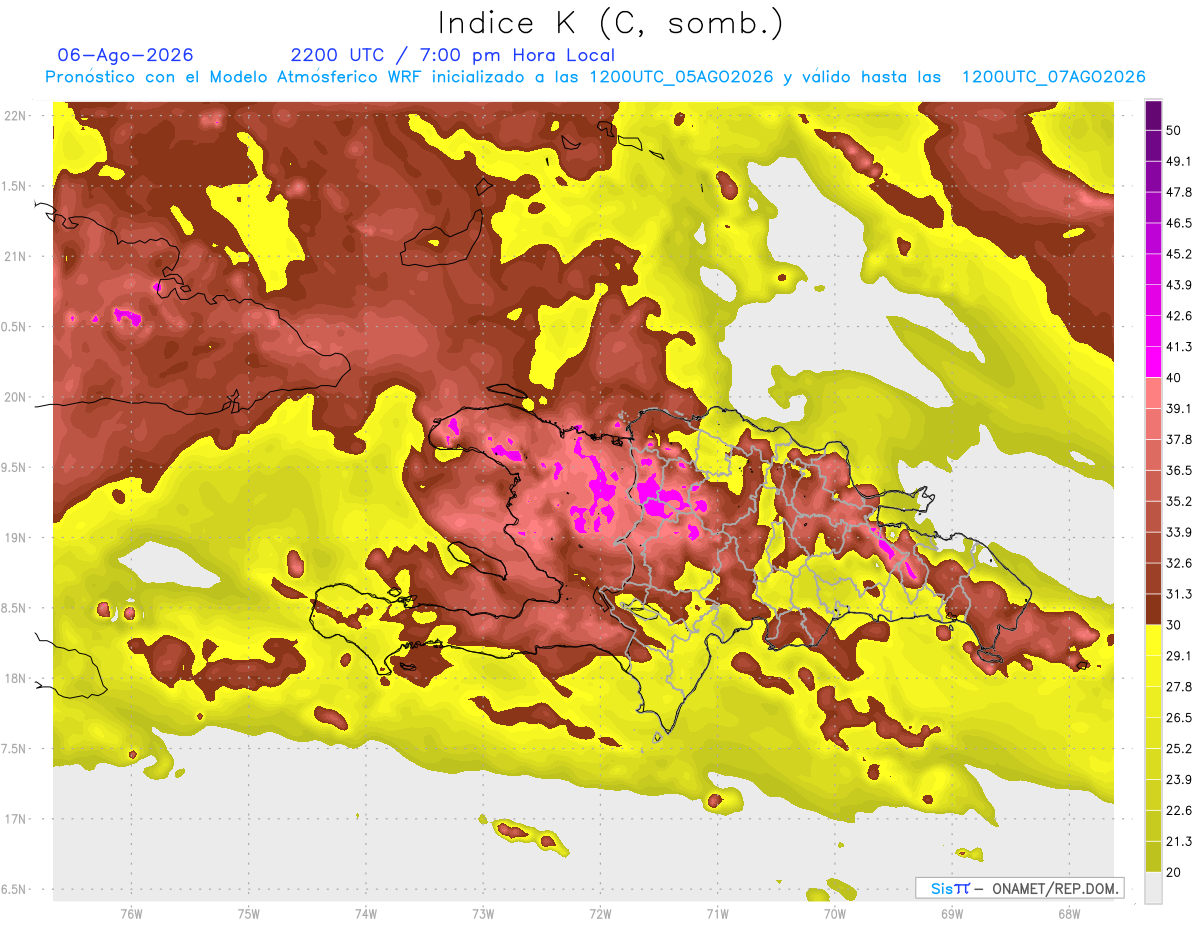
Task: Click the colorbar value '25.2'
Action: point(1179,749)
